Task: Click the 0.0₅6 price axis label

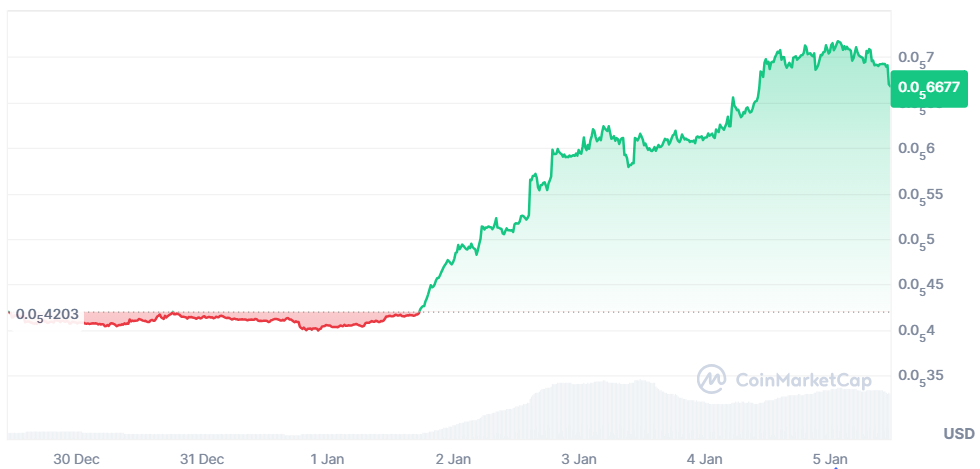Action: pyautogui.click(x=917, y=149)
